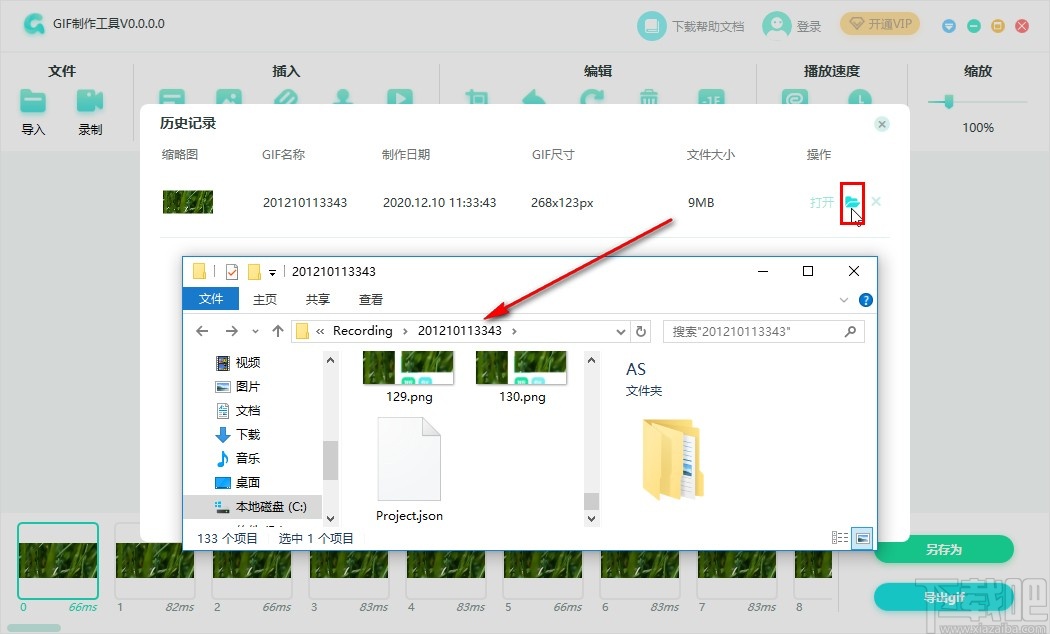Switch Explorer to large thumbnails view

point(862,538)
